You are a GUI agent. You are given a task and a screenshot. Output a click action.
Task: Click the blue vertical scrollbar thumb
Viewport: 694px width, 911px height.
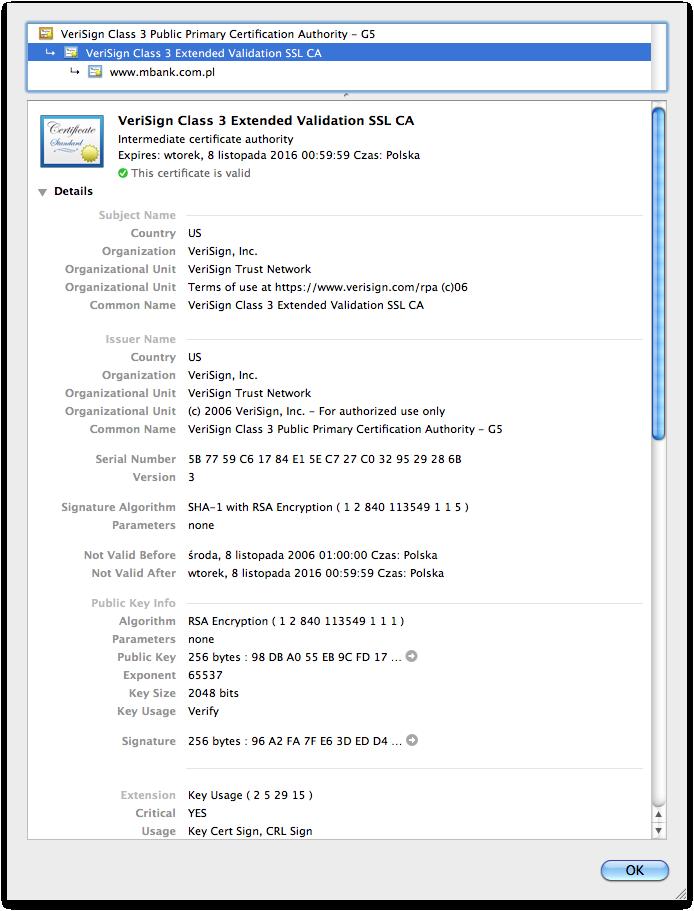pyautogui.click(x=658, y=273)
